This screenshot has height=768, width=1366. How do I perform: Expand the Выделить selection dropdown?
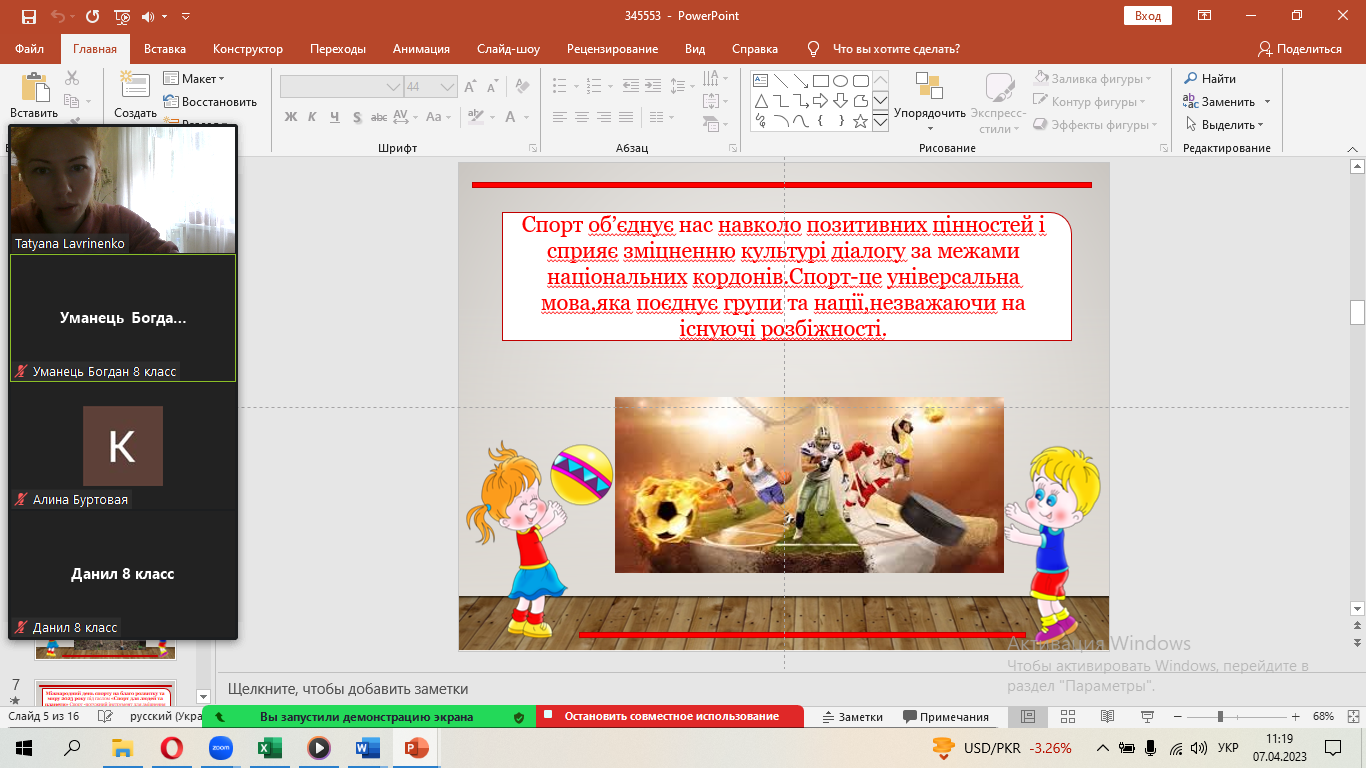pyautogui.click(x=1226, y=125)
